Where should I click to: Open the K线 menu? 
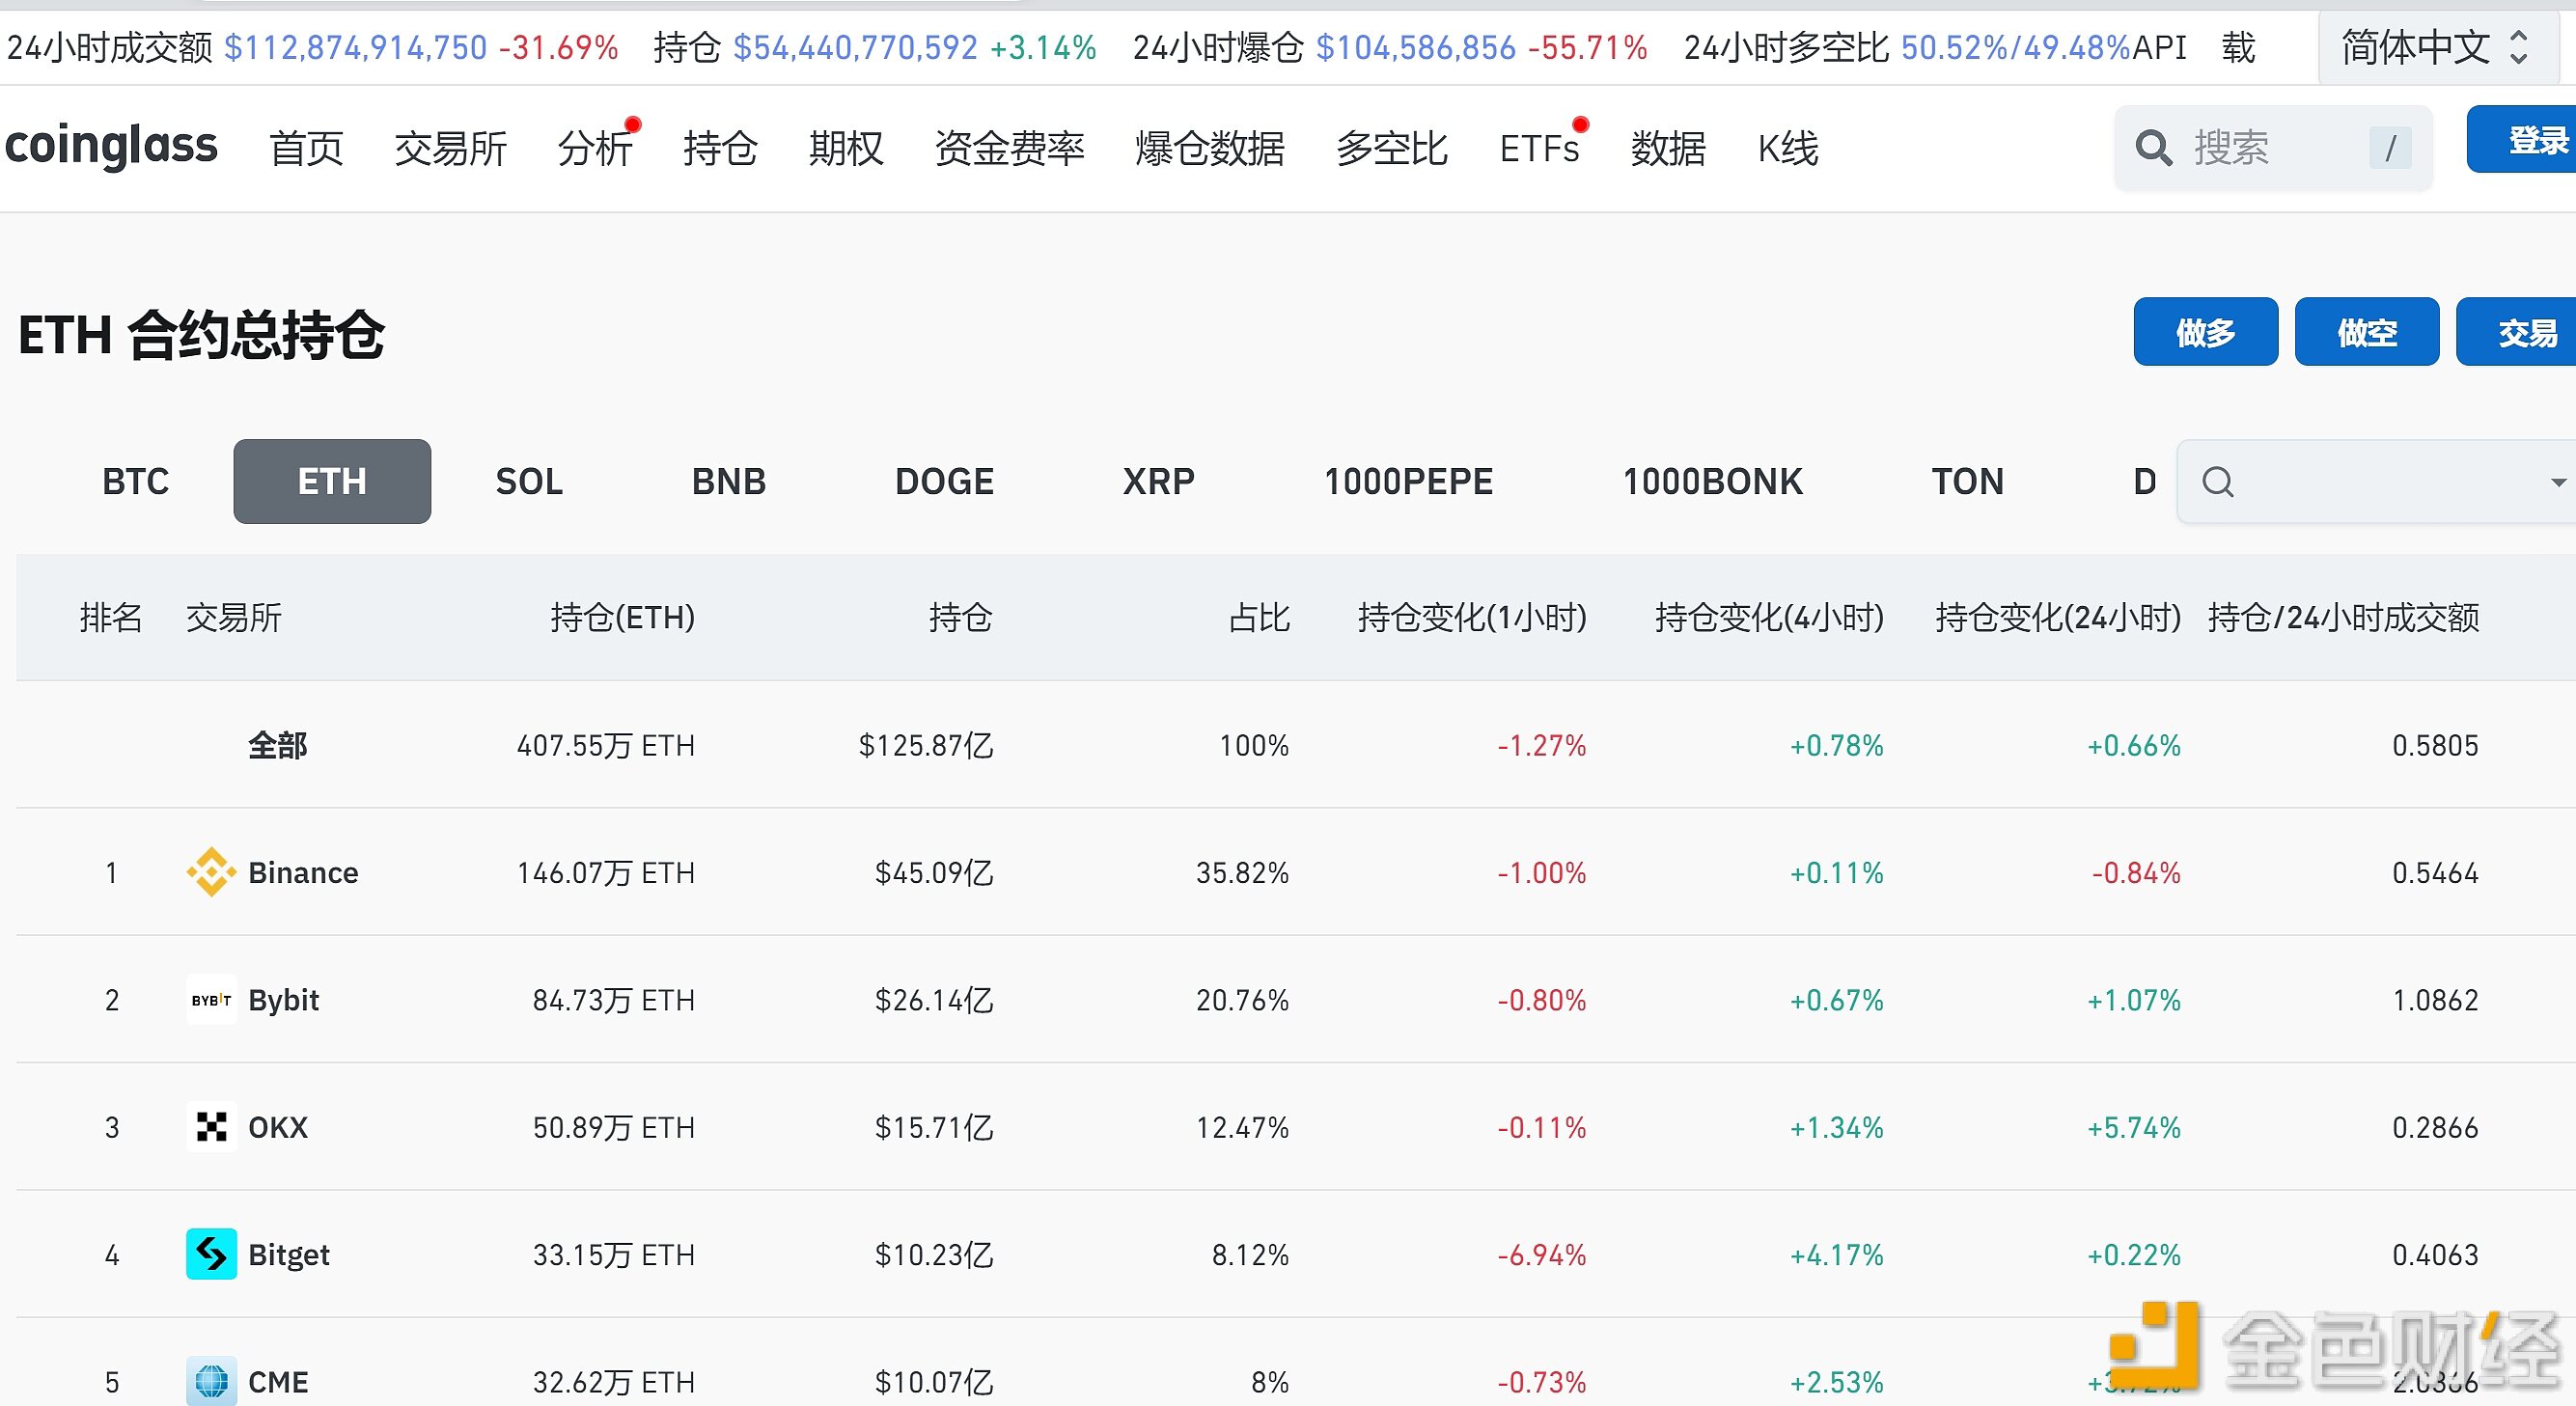[x=1788, y=148]
